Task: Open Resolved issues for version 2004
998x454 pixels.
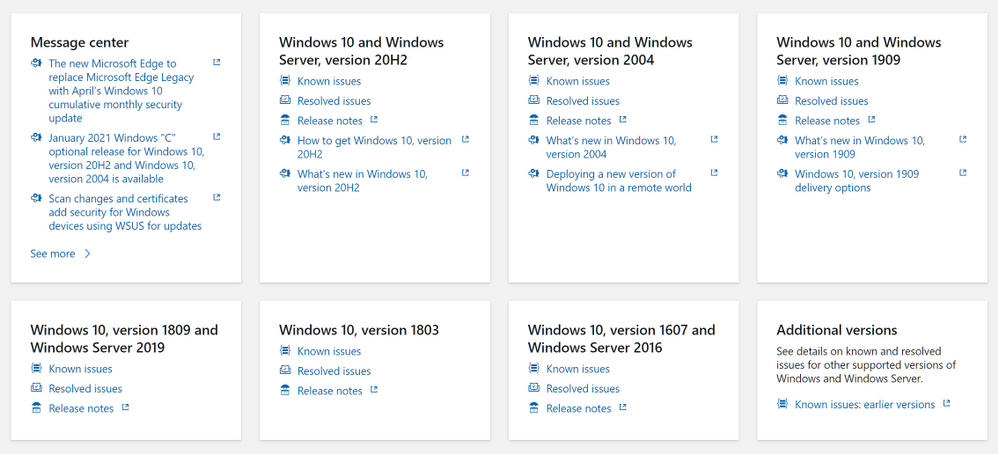Action: coord(583,101)
